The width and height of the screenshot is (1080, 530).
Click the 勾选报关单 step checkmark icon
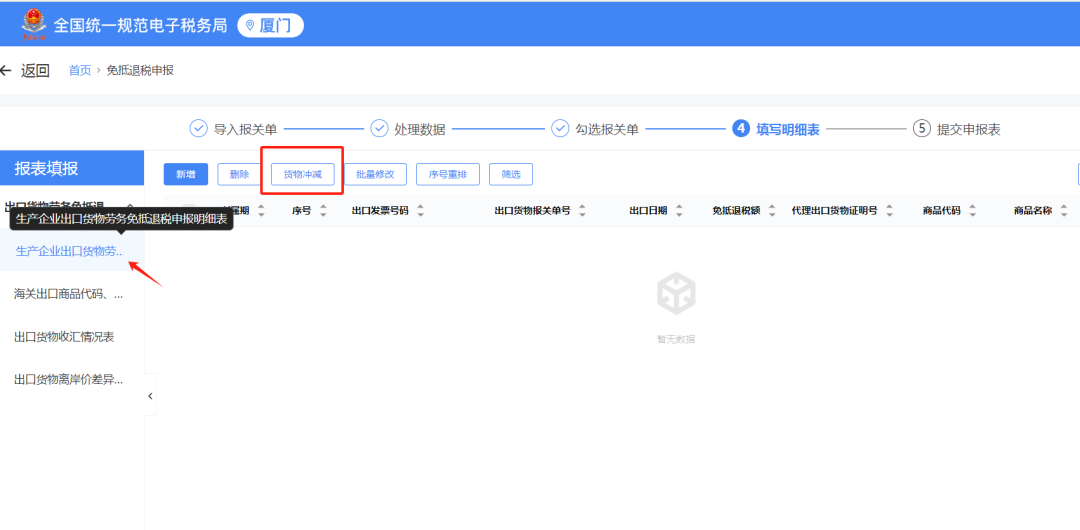(x=560, y=129)
